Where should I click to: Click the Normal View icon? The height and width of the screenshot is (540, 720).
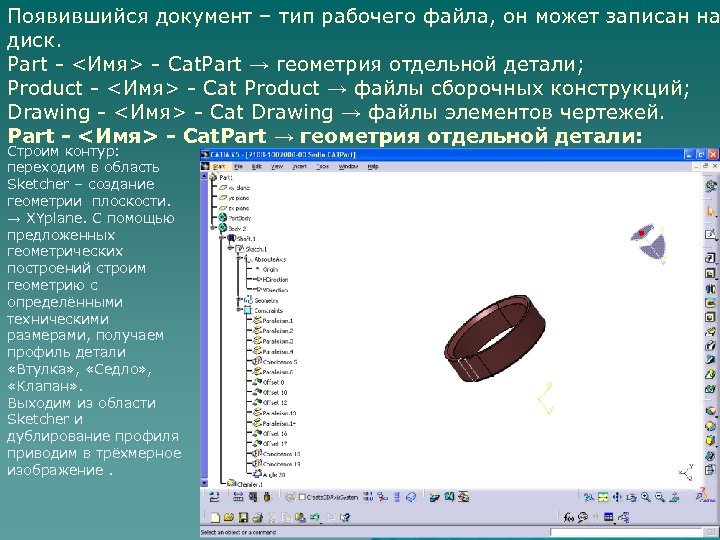click(674, 497)
